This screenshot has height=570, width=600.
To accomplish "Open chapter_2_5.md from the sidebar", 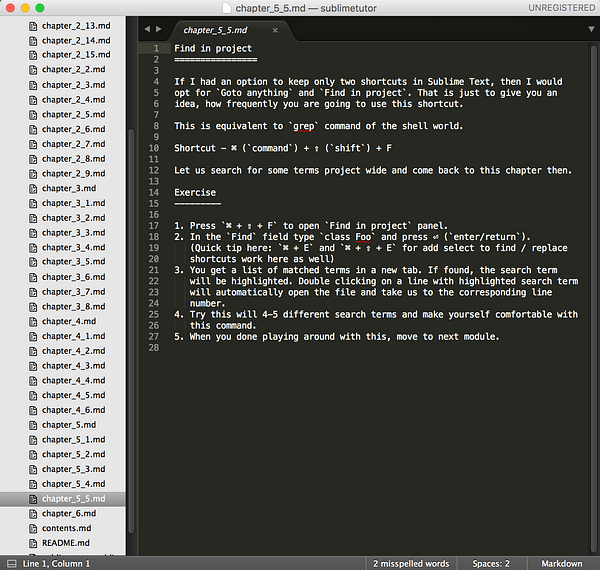I will (73, 114).
